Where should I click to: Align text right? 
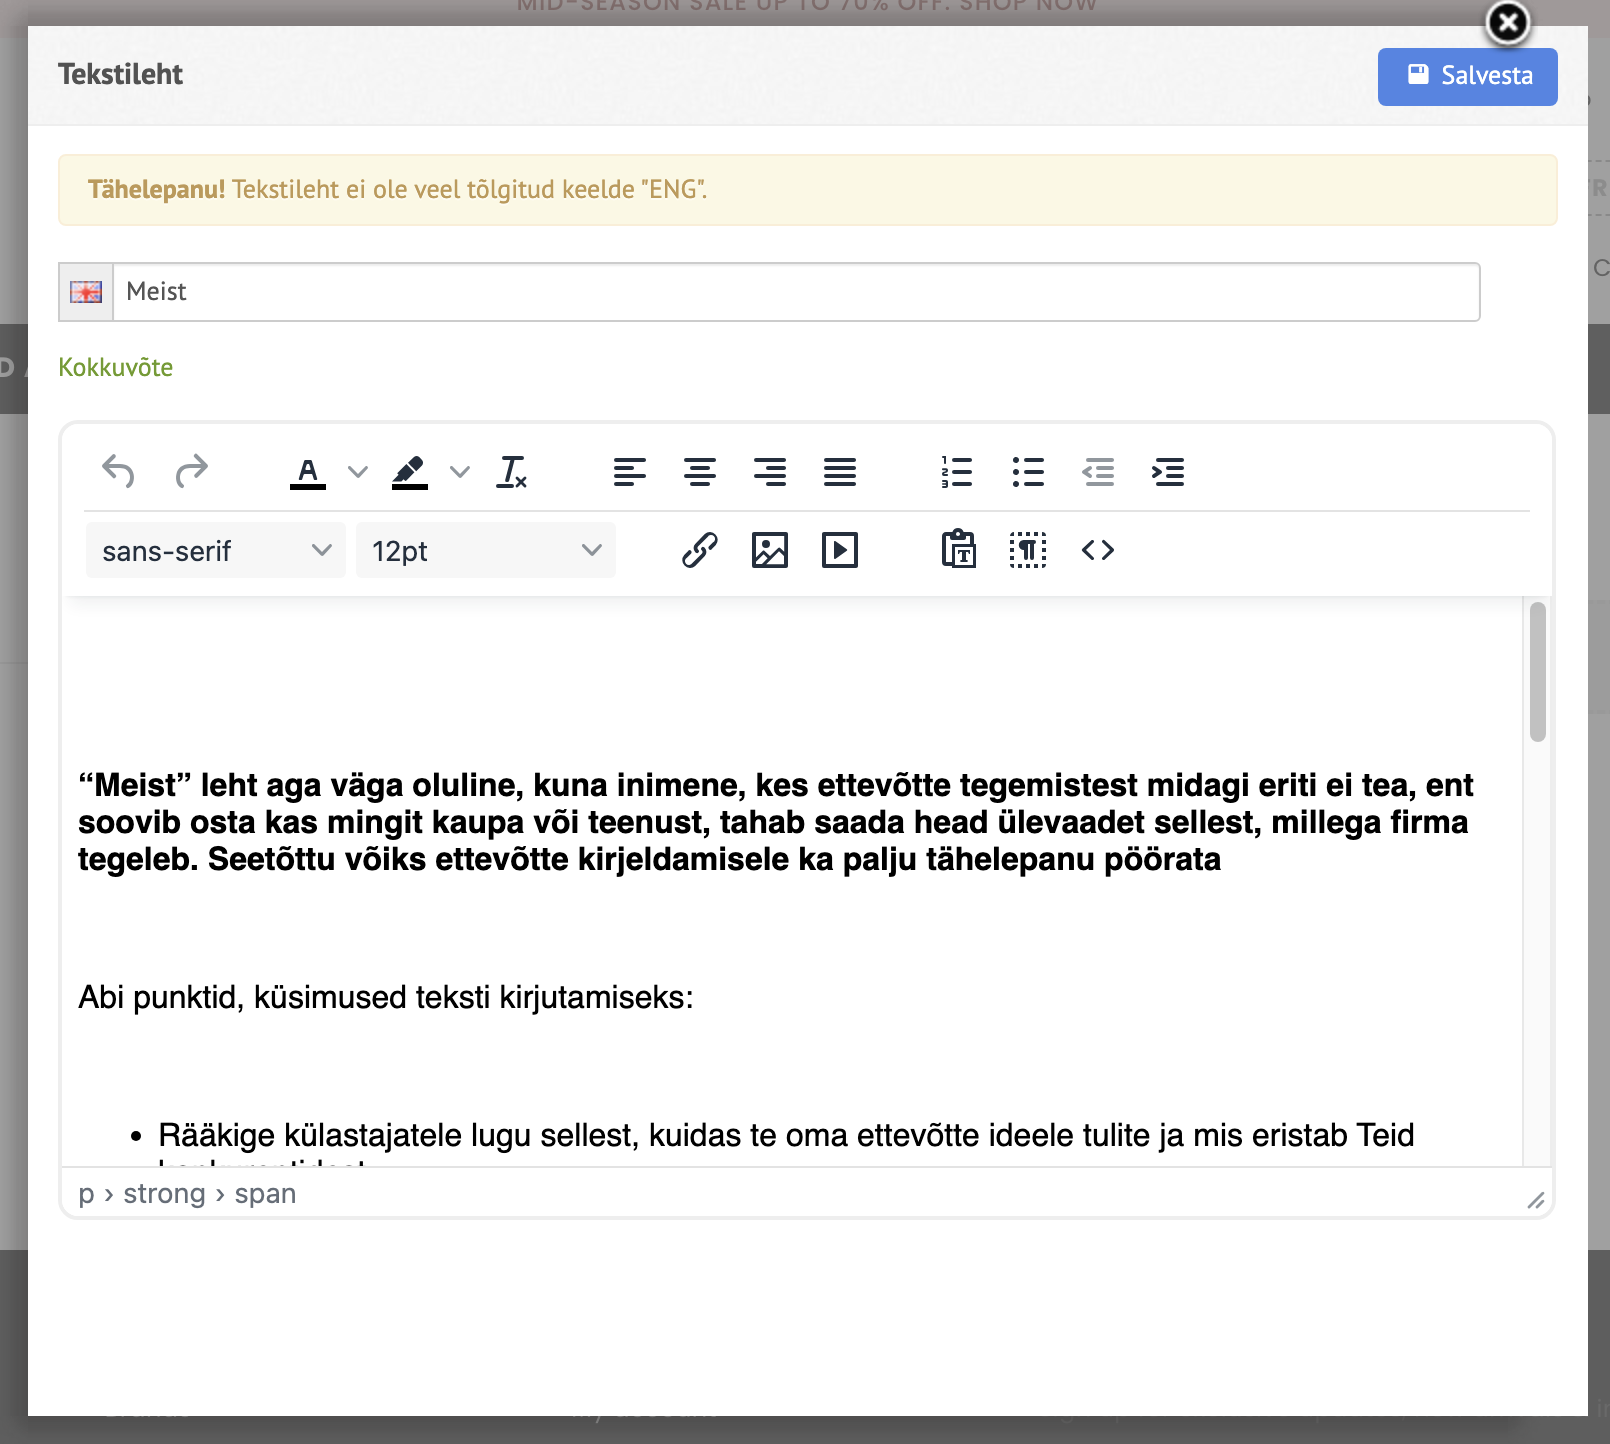pos(770,471)
